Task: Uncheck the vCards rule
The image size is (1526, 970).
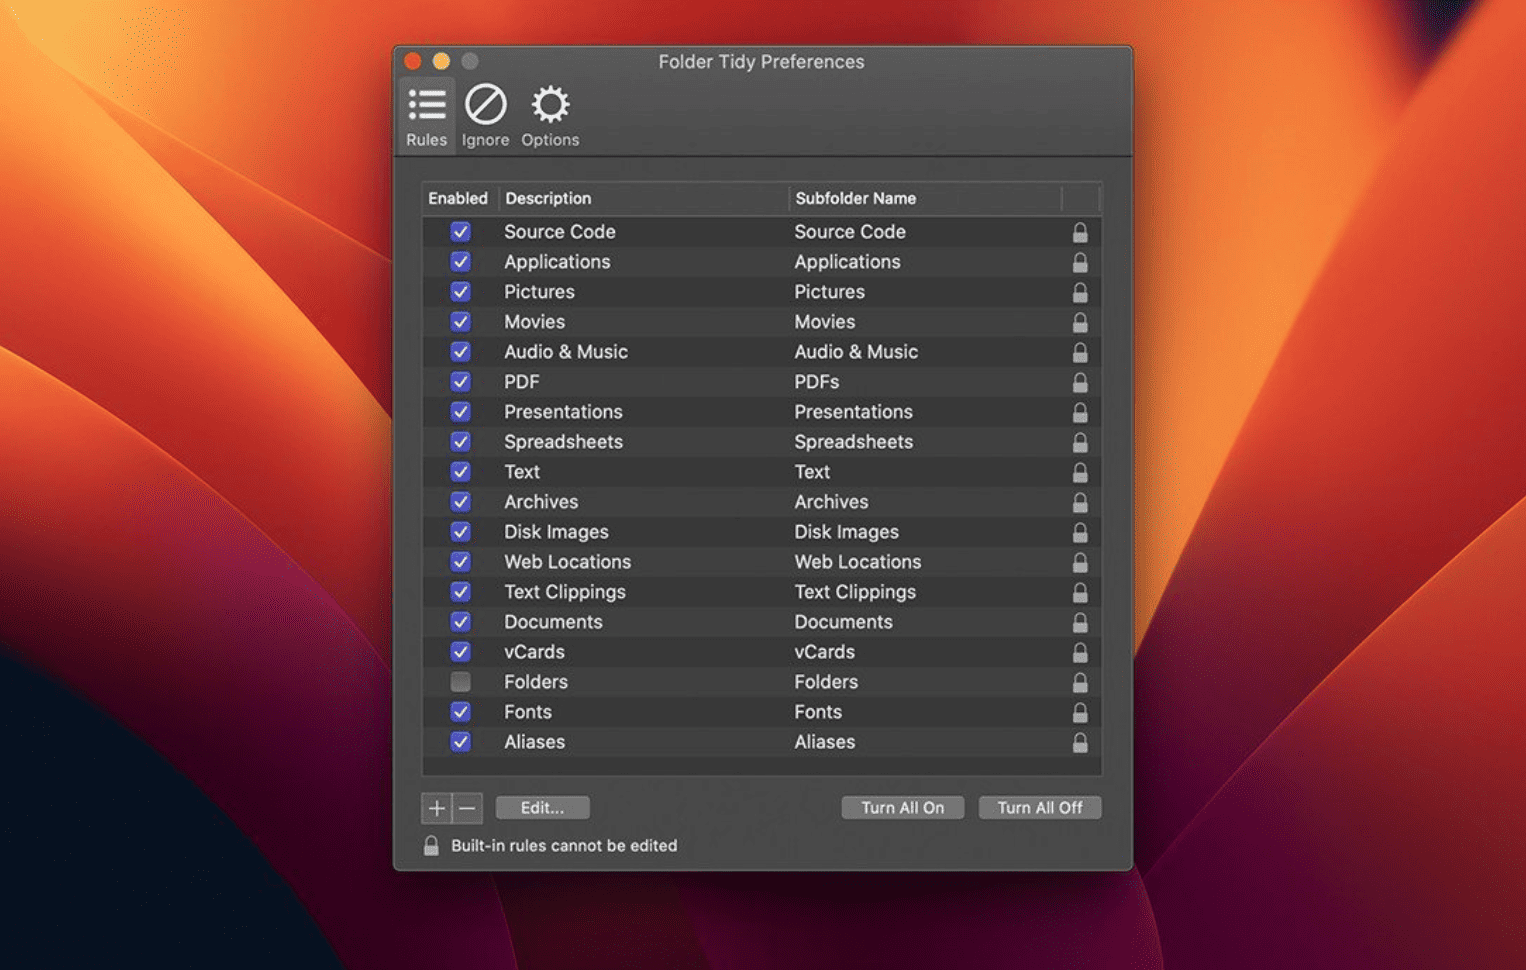Action: (x=460, y=652)
